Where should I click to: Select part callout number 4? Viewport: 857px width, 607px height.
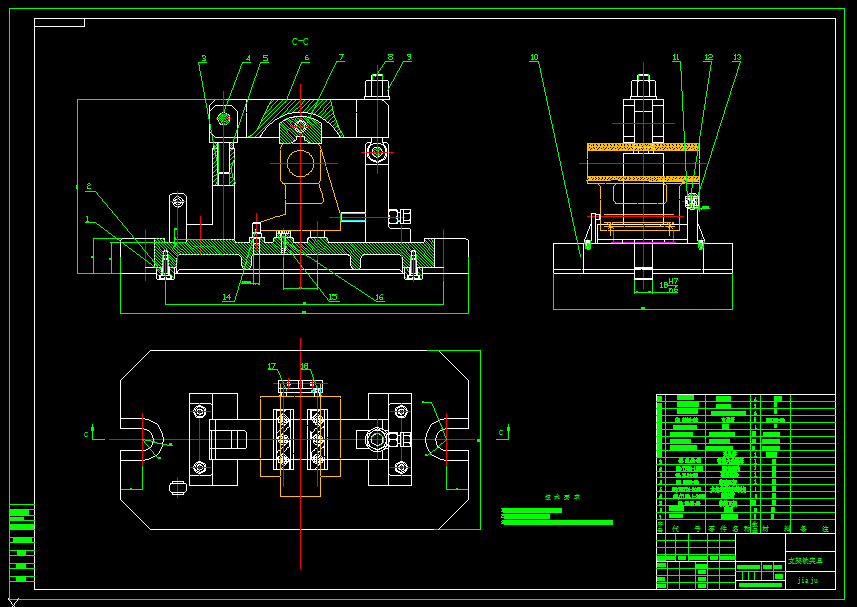pos(248,58)
